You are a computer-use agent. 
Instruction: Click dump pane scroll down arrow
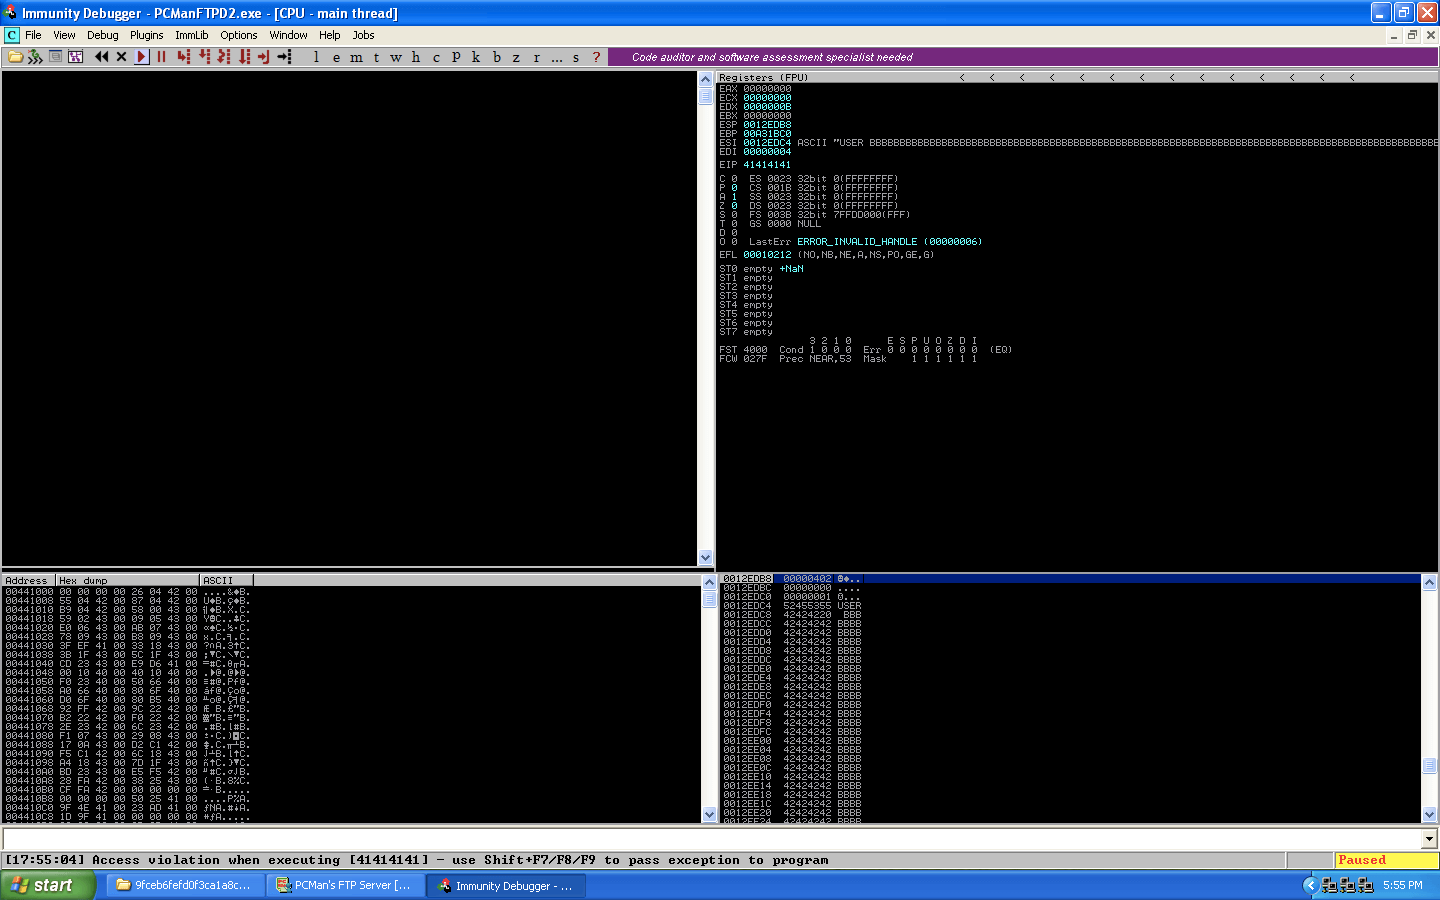(709, 815)
